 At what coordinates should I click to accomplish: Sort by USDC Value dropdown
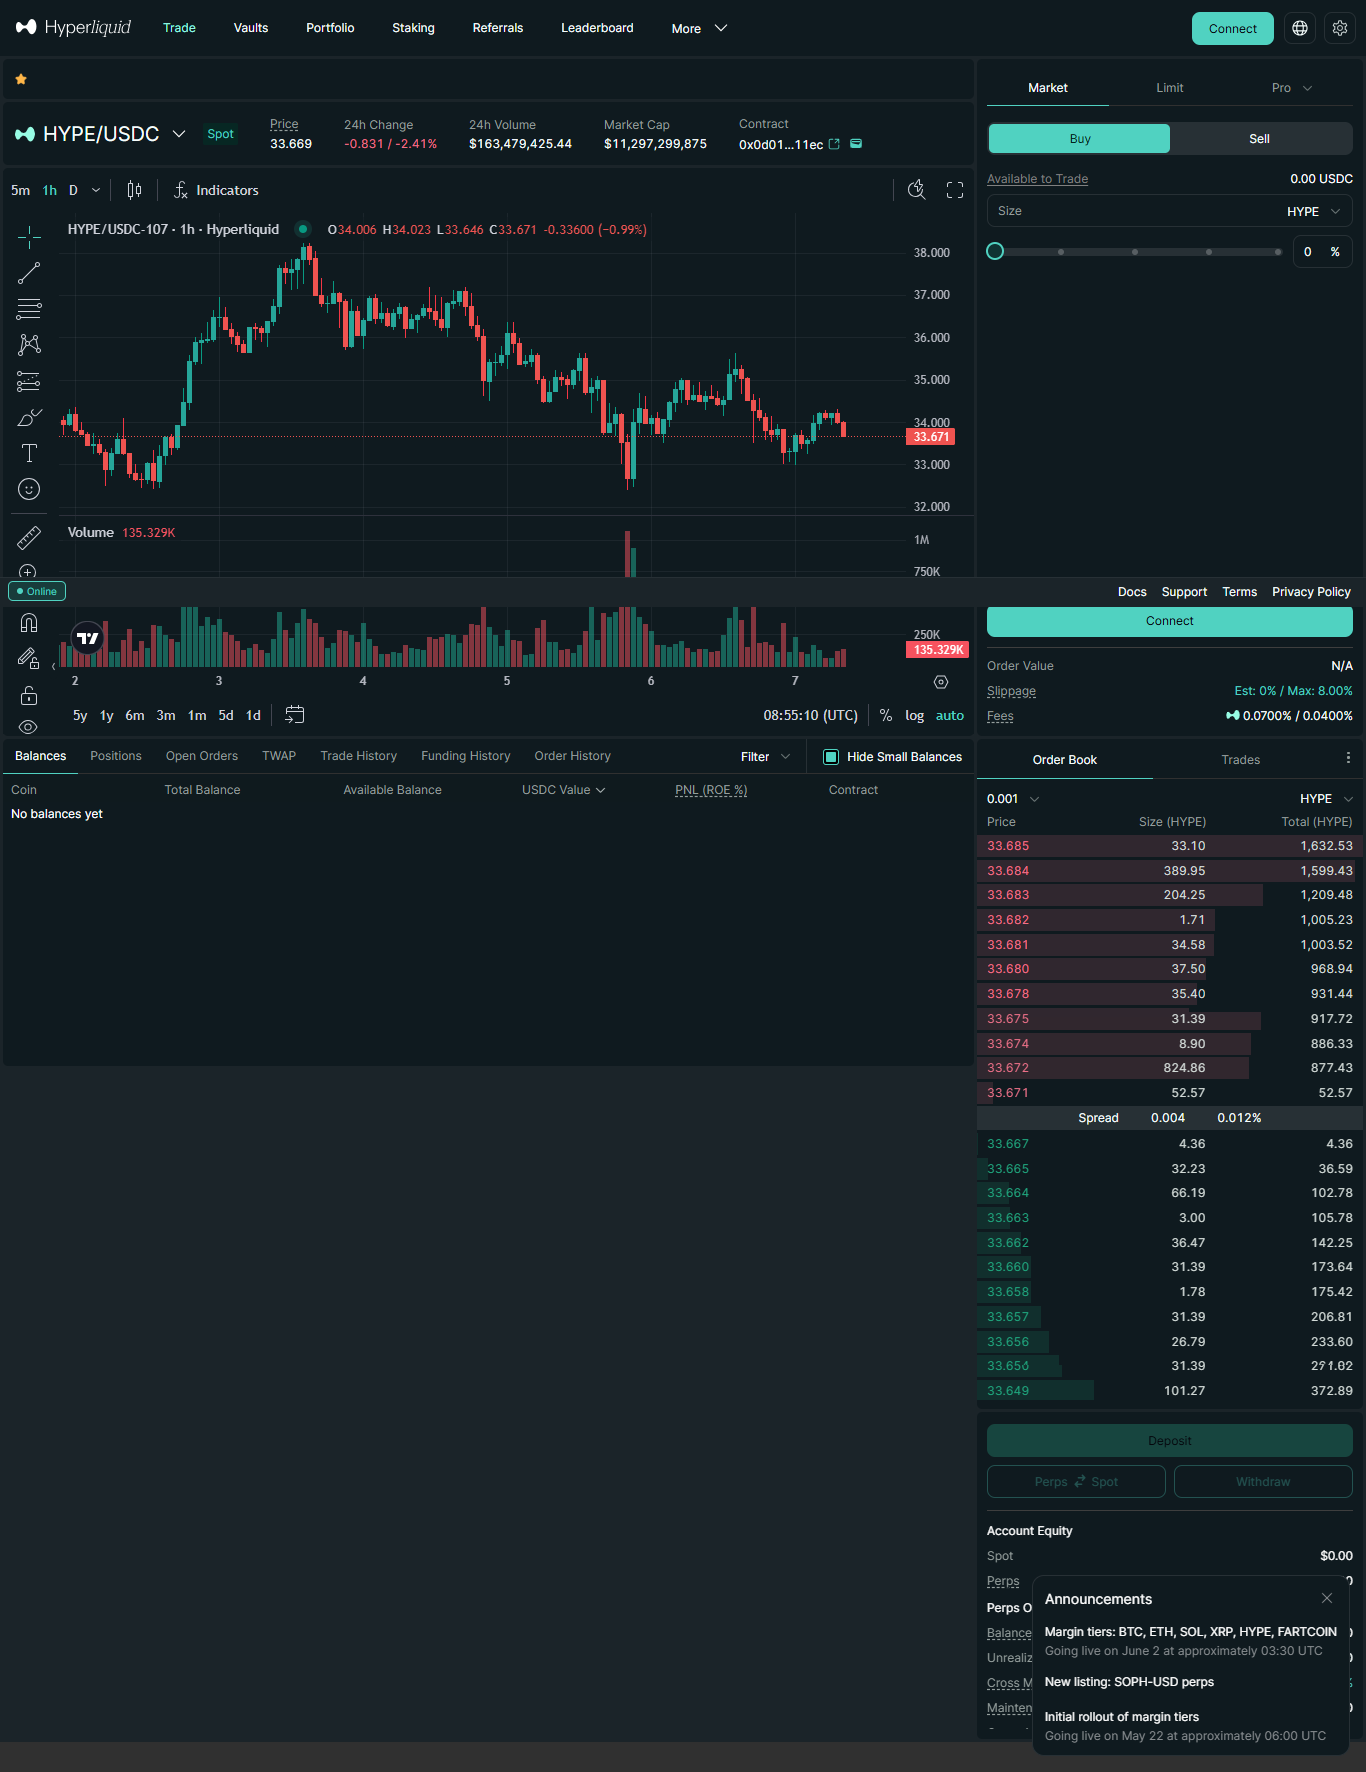point(564,790)
